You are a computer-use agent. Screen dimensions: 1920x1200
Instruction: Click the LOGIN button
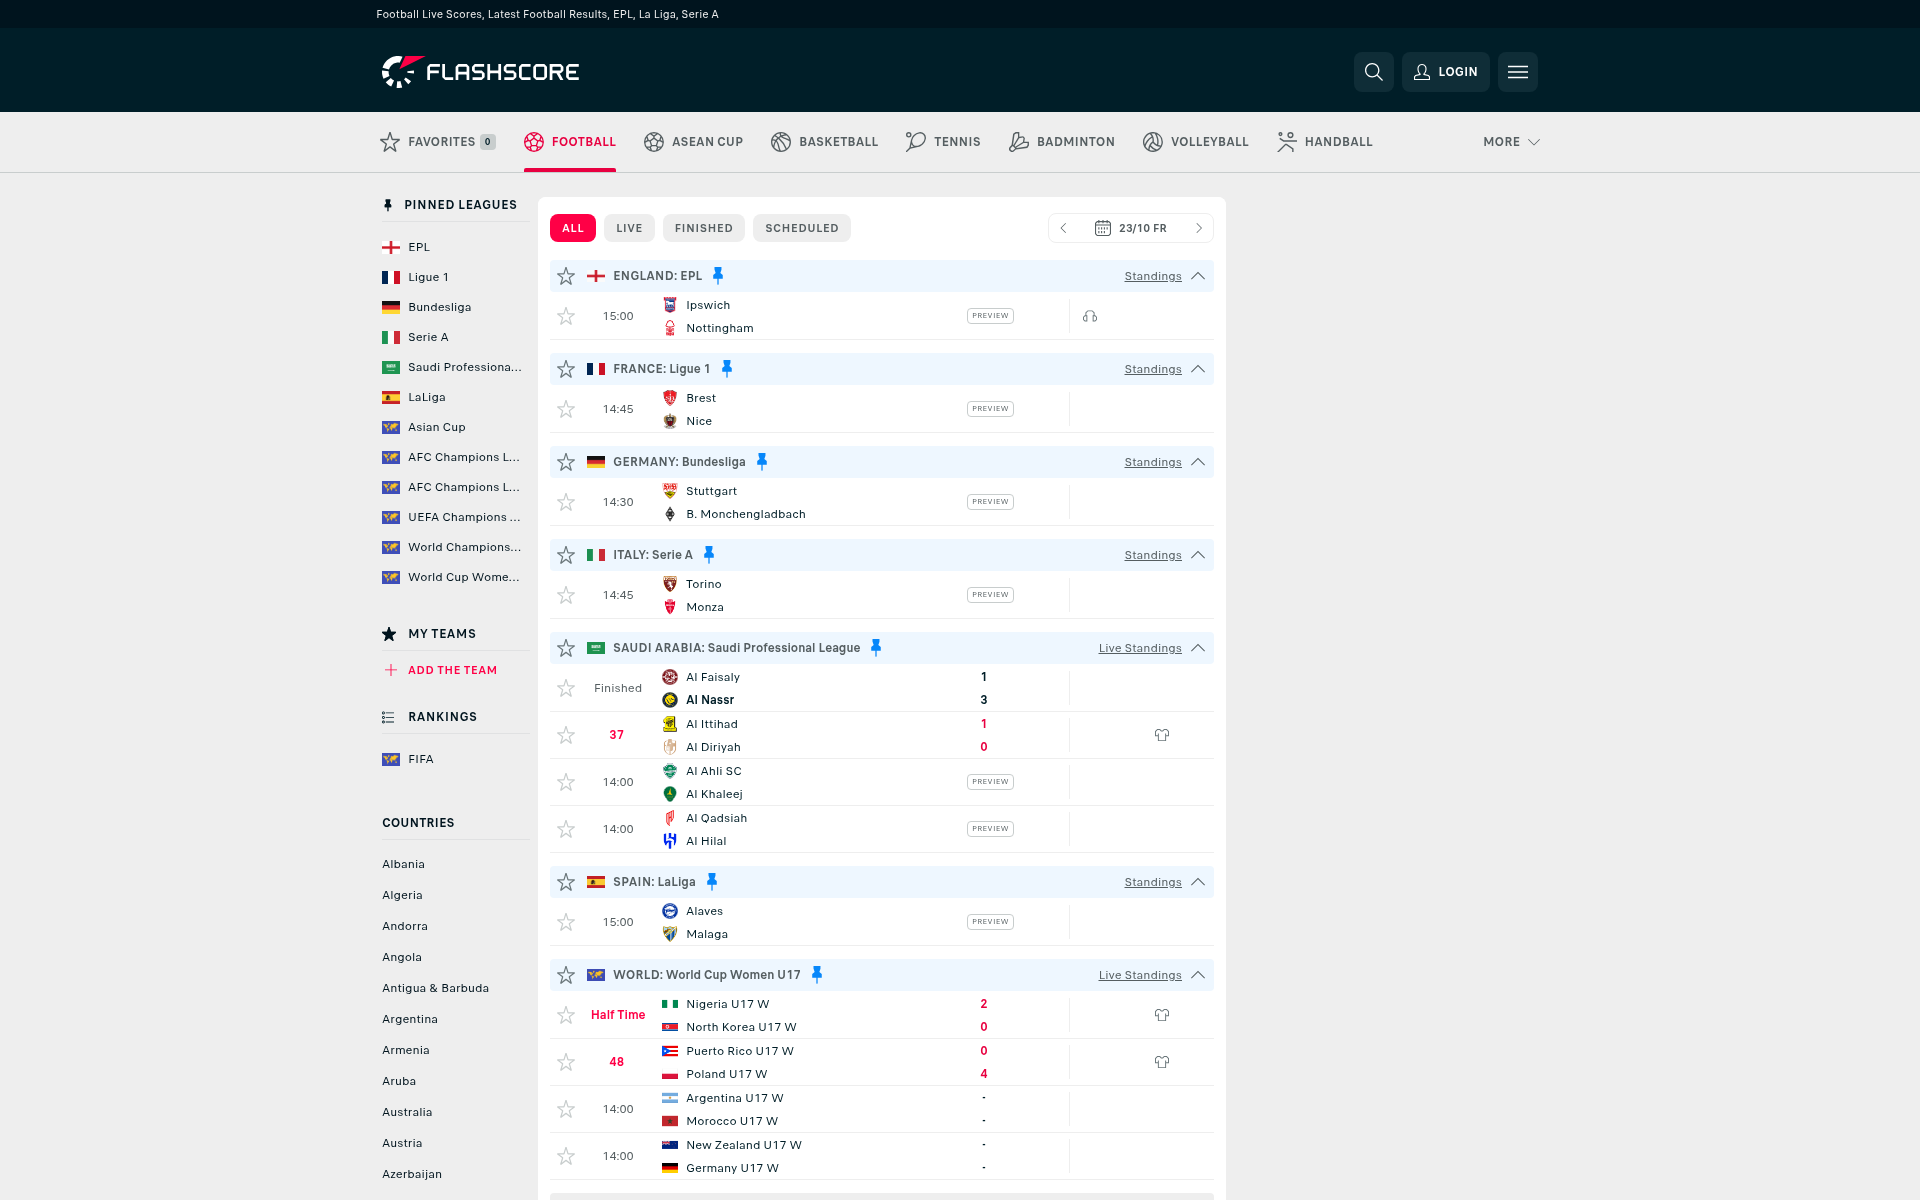pyautogui.click(x=1445, y=72)
